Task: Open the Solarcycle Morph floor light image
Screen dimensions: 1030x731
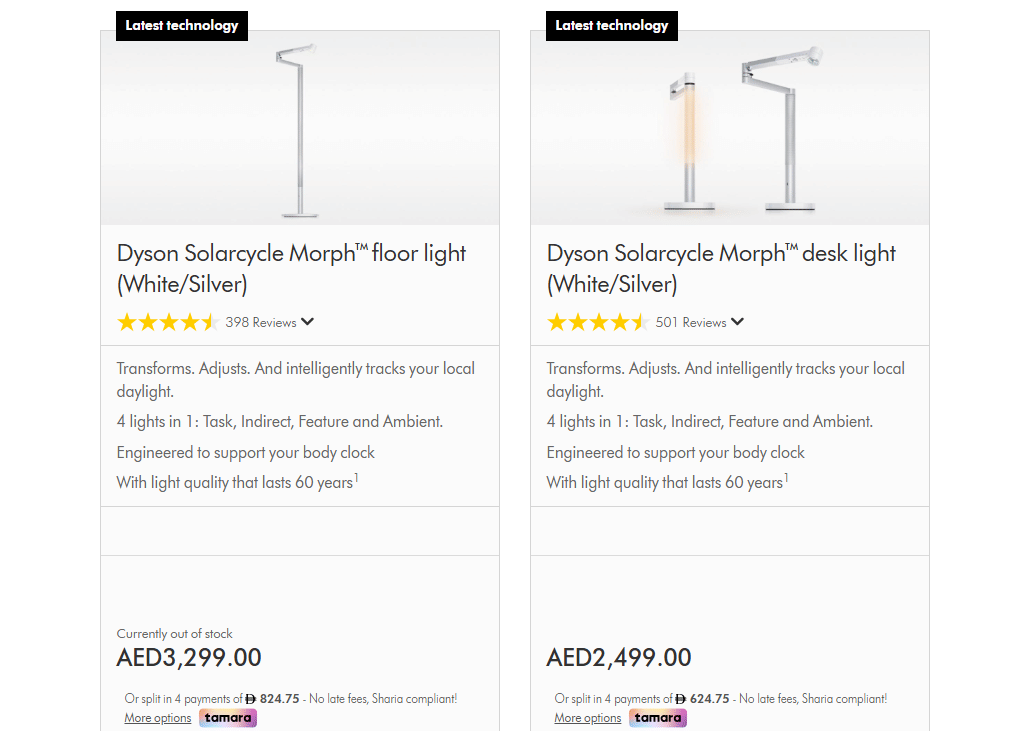Action: 298,130
